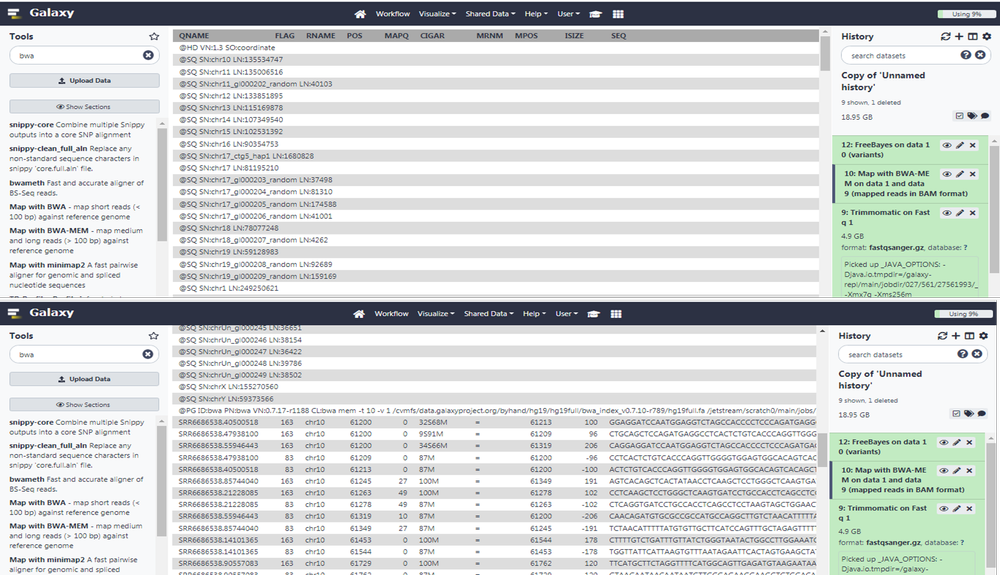Open User dropdown in lower masthead
Screen dimensions: 1000x575
566,314
